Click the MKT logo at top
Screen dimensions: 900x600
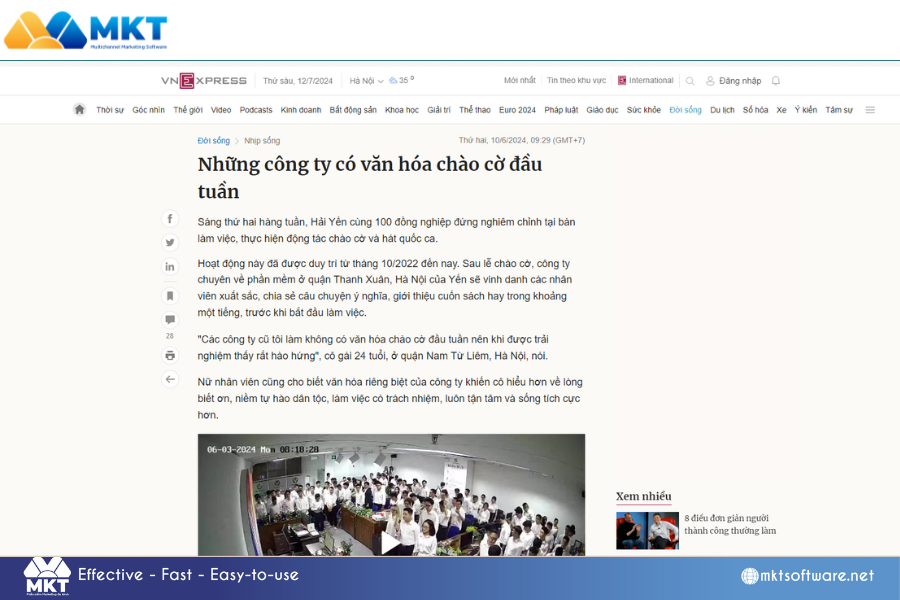pos(86,30)
